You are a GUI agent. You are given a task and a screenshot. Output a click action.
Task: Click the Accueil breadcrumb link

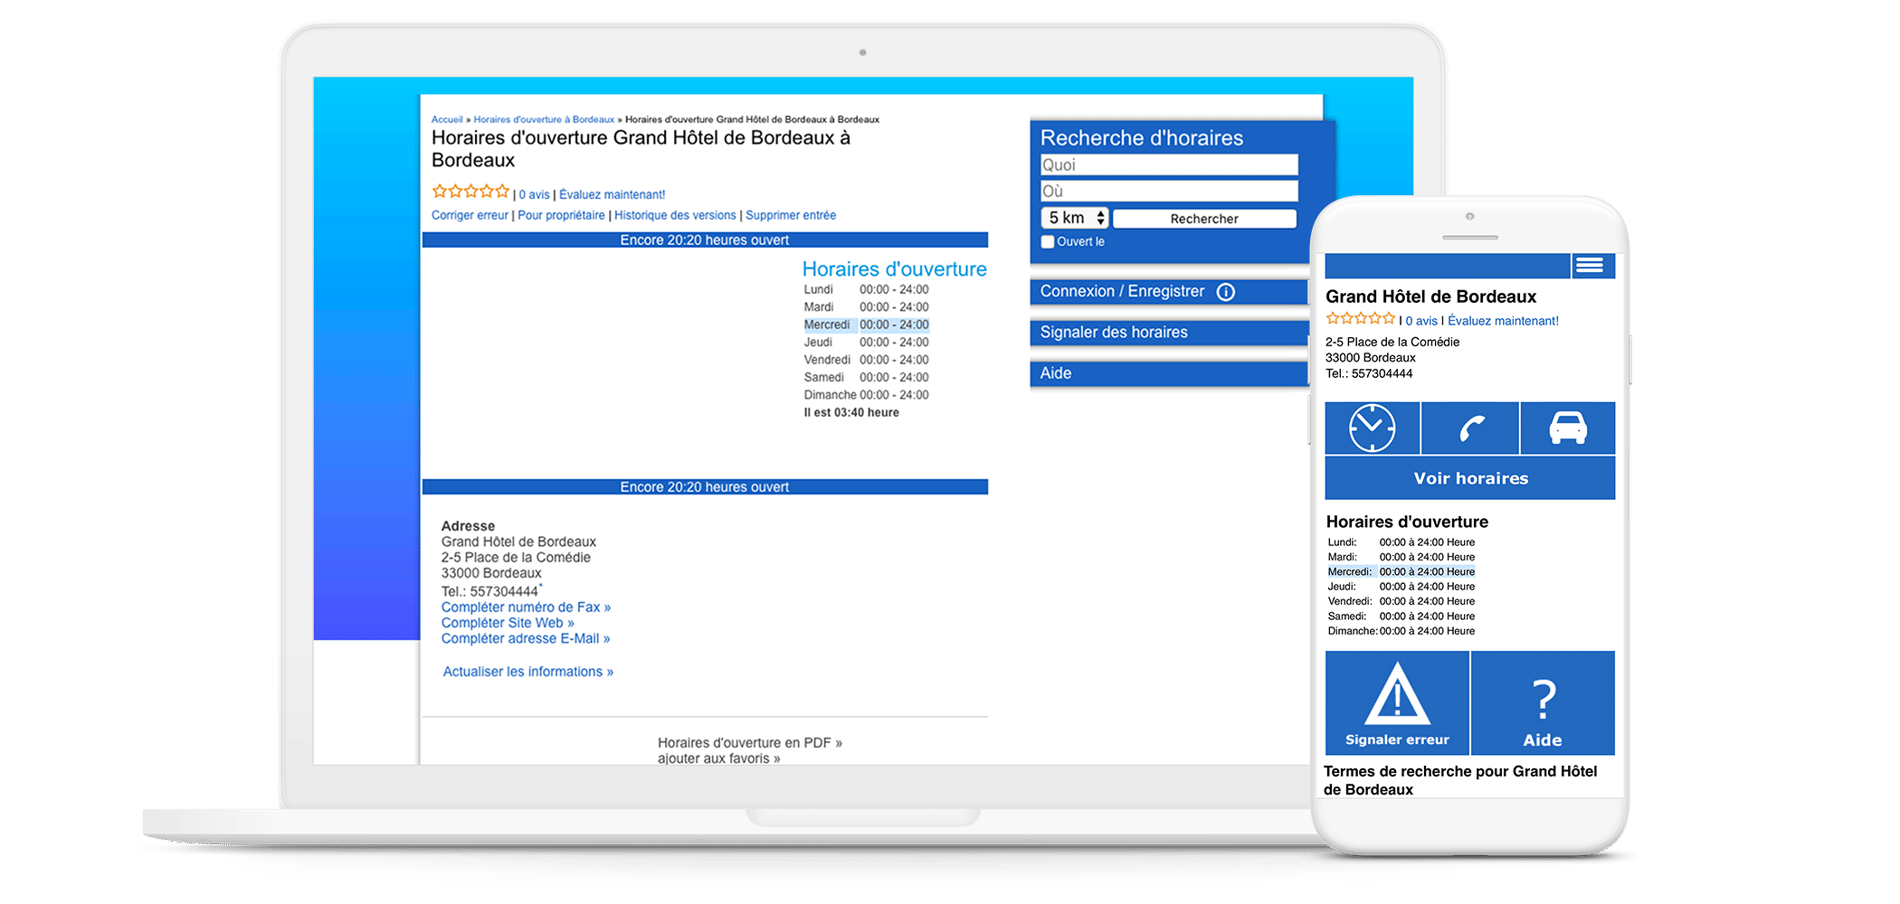point(447,119)
